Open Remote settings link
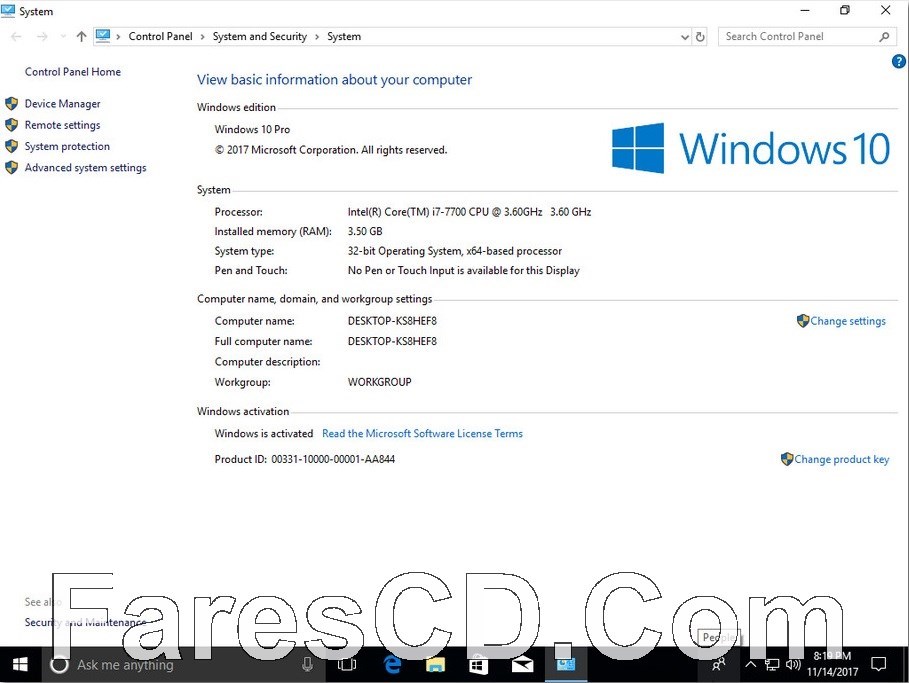 pos(62,125)
